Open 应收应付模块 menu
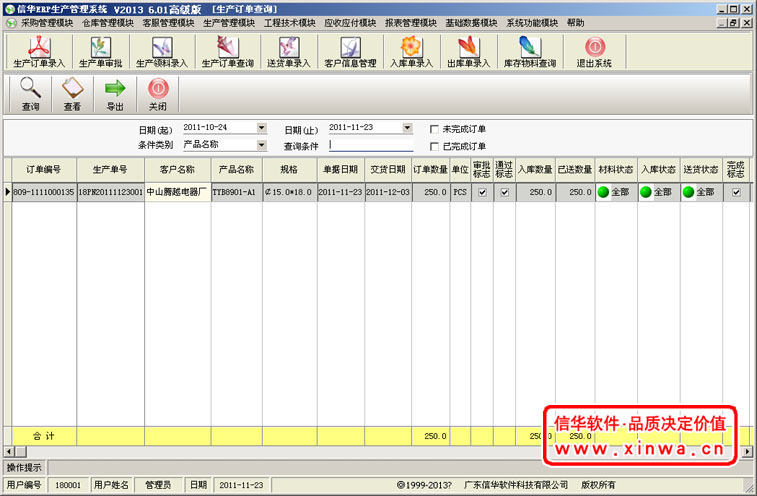This screenshot has width=757, height=496. tap(350, 23)
